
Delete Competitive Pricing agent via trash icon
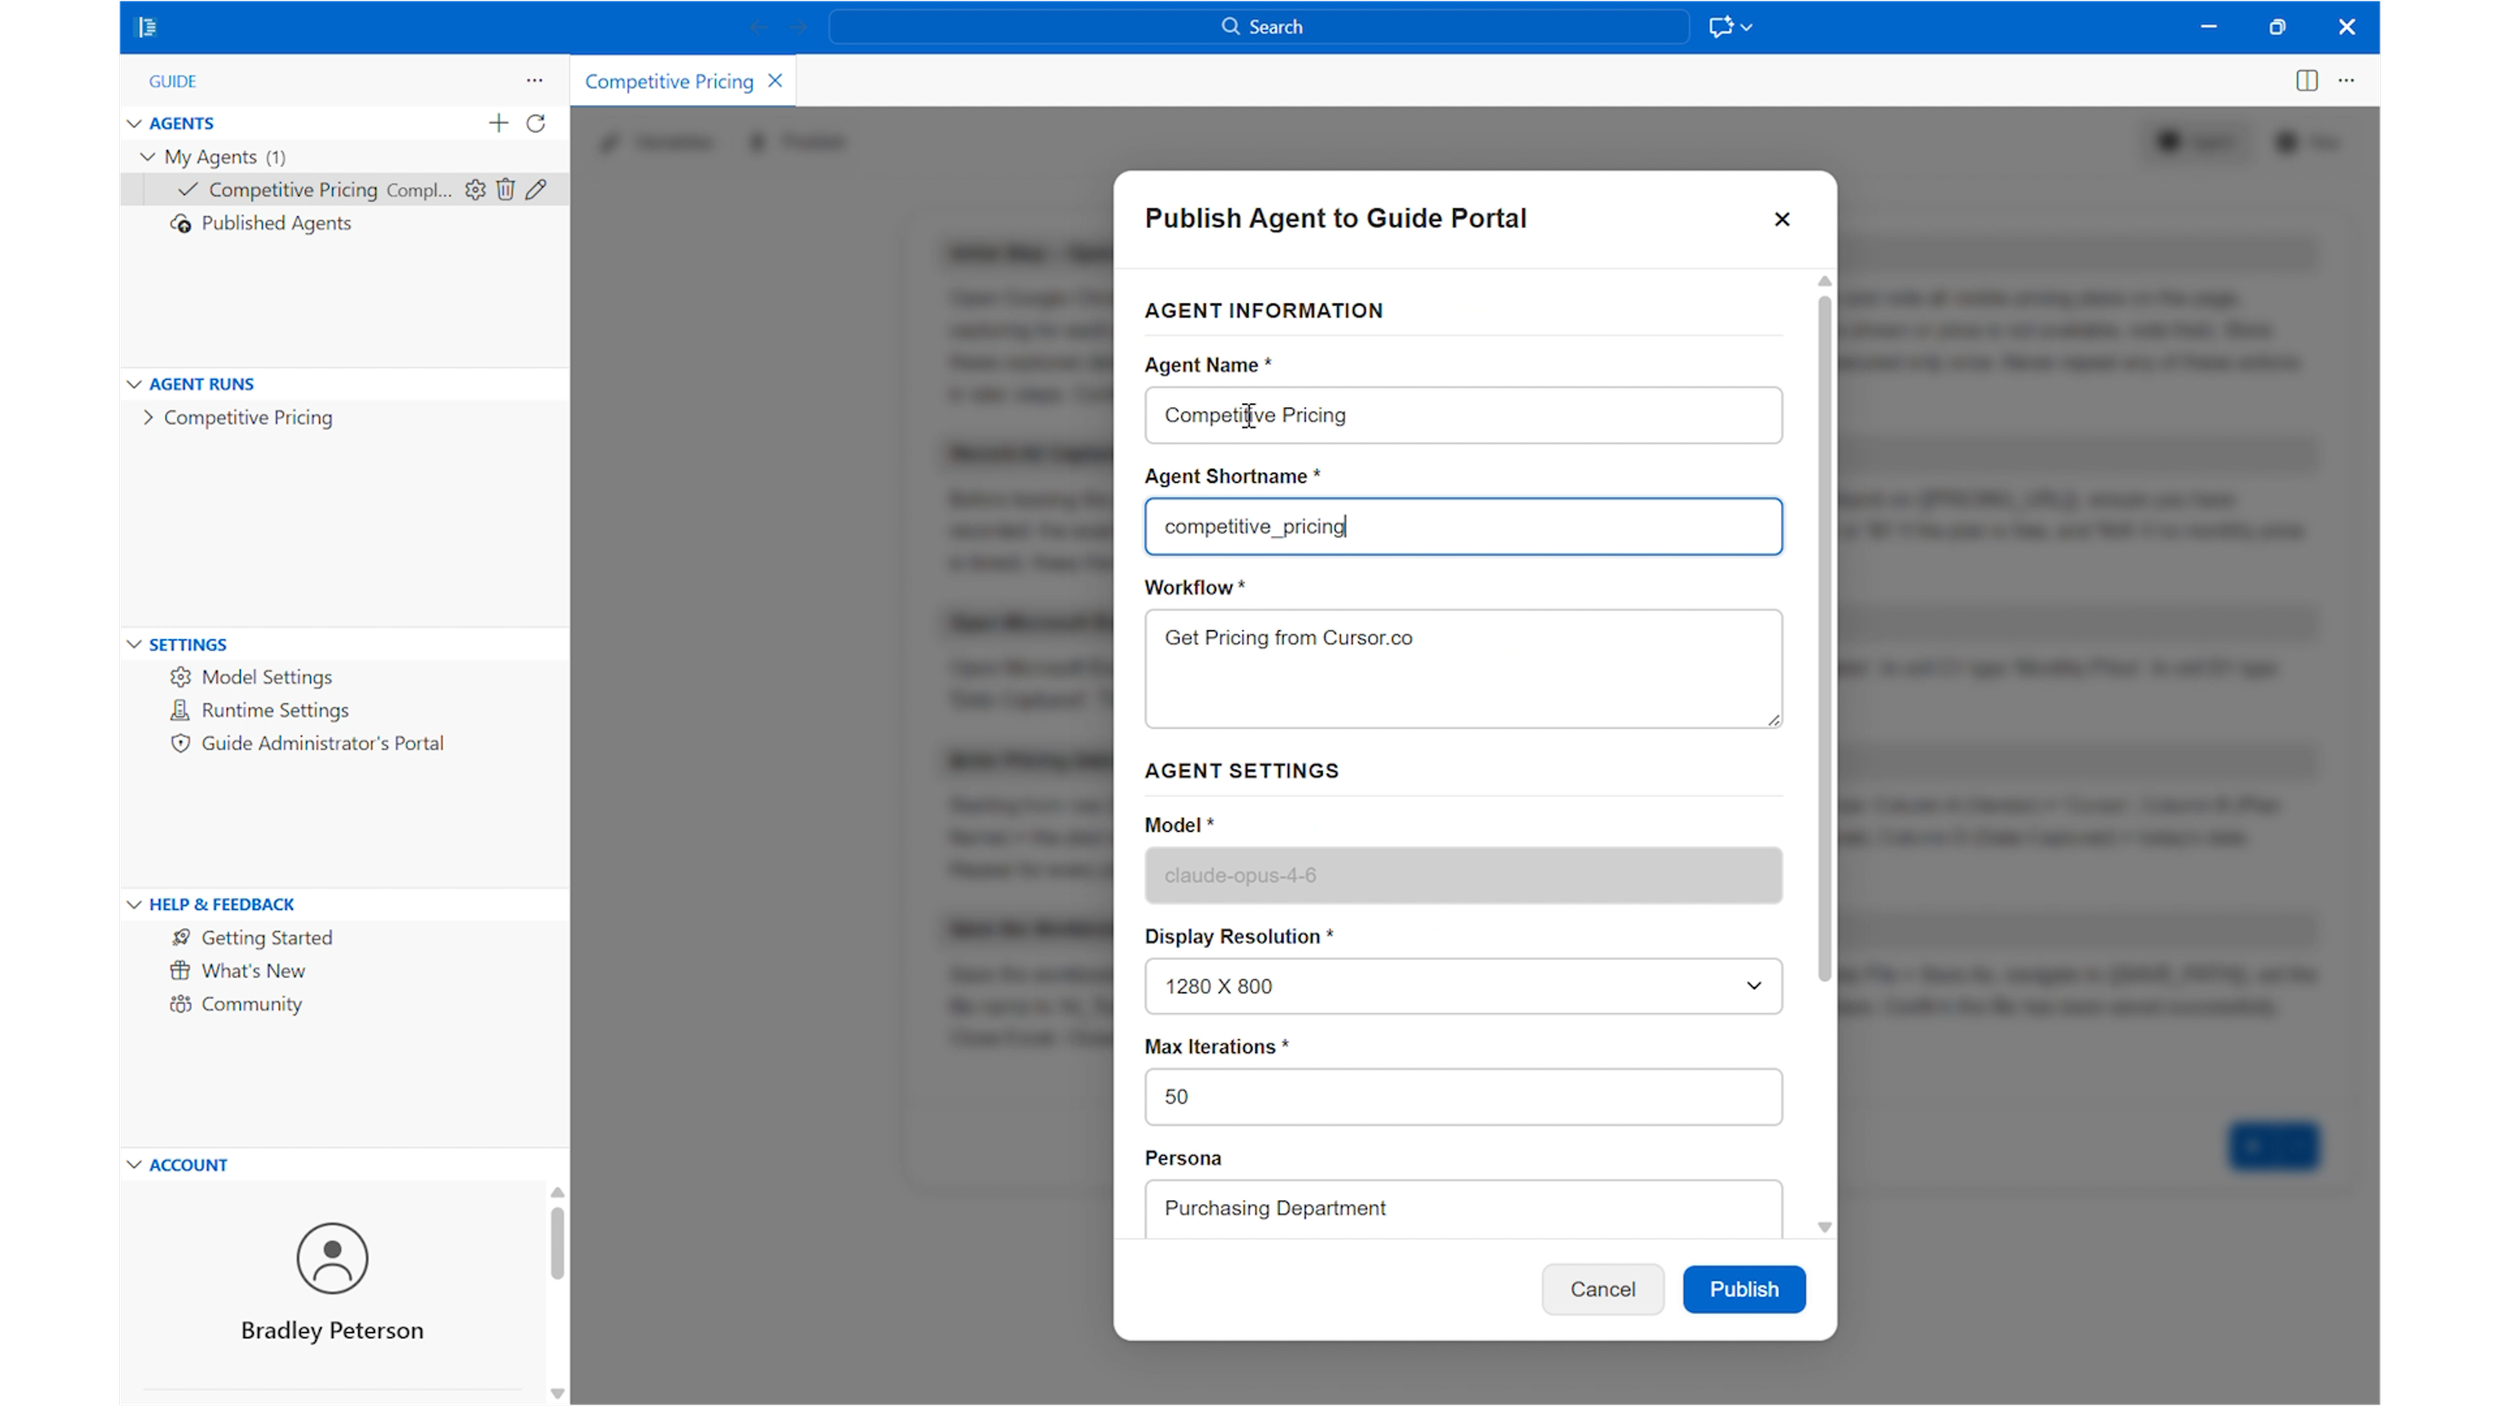coord(506,190)
